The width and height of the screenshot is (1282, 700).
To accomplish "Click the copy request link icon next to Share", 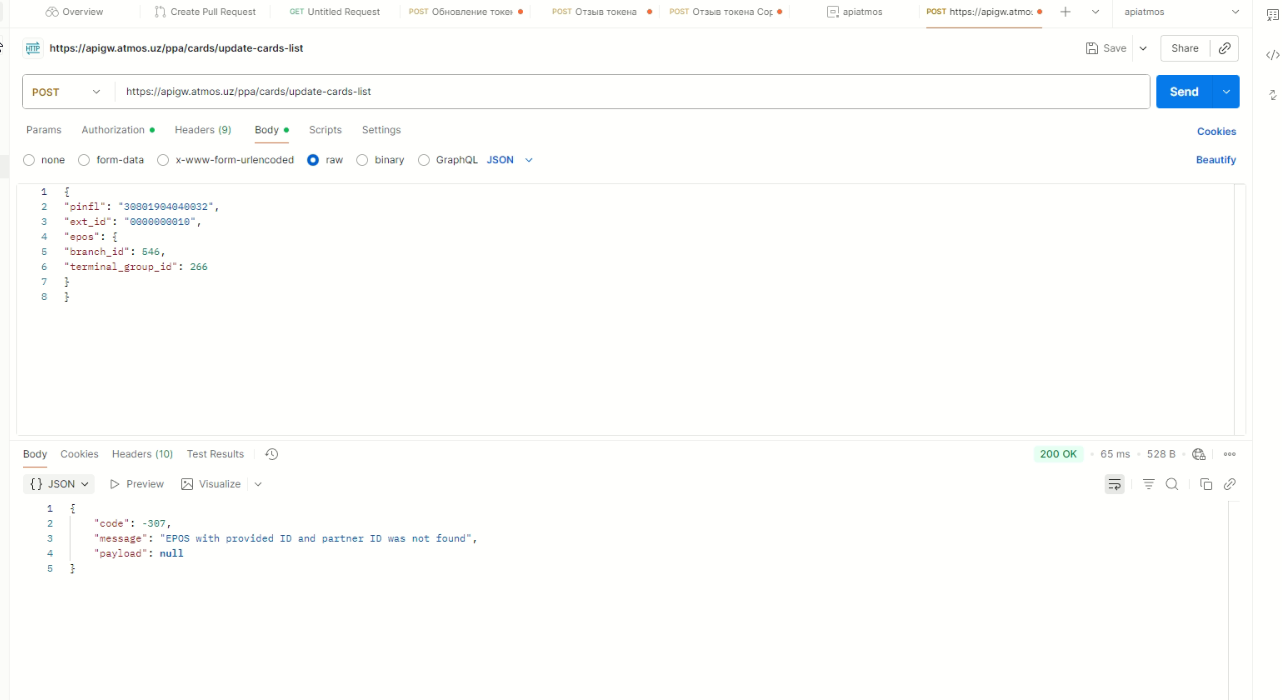I will pyautogui.click(x=1225, y=48).
